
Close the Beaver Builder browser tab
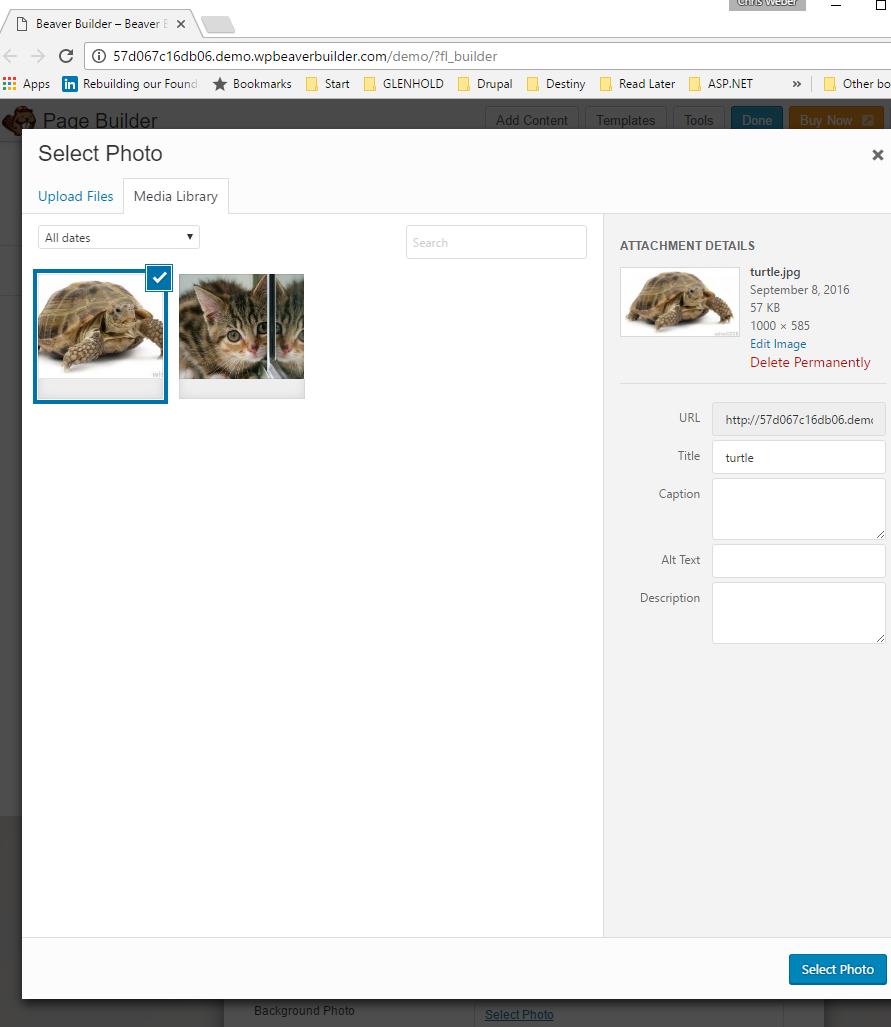181,24
